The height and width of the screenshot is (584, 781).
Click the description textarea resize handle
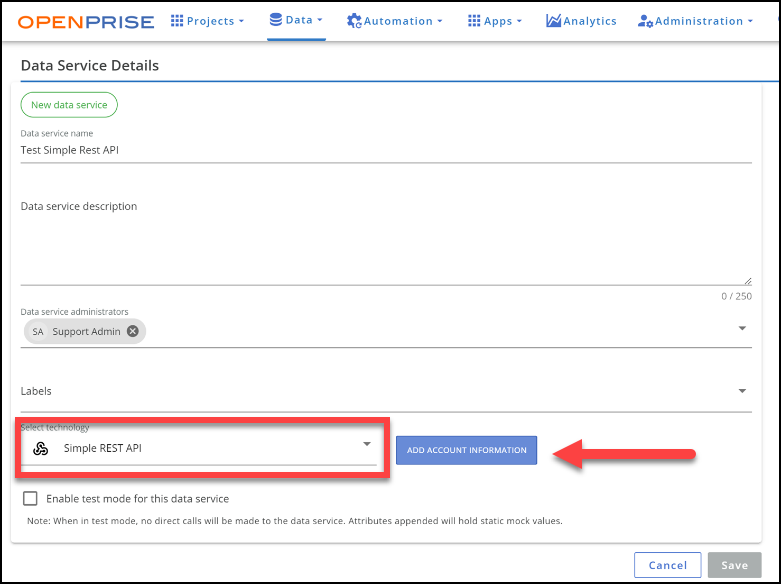pos(748,281)
